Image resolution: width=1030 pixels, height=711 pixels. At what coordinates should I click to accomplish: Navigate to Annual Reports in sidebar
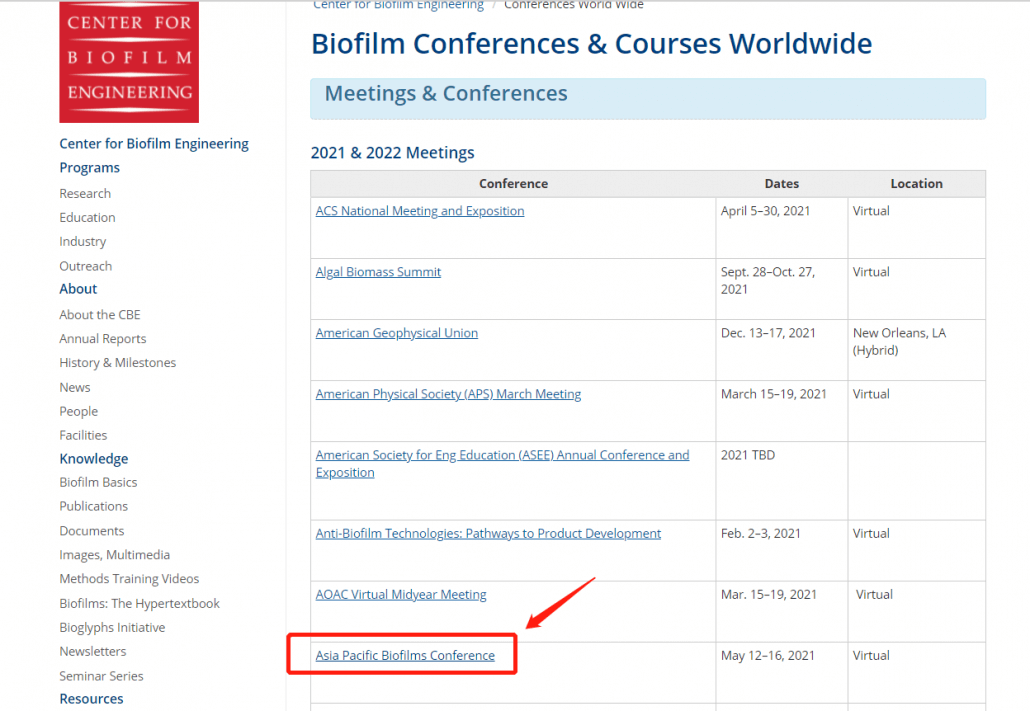[x=103, y=339]
